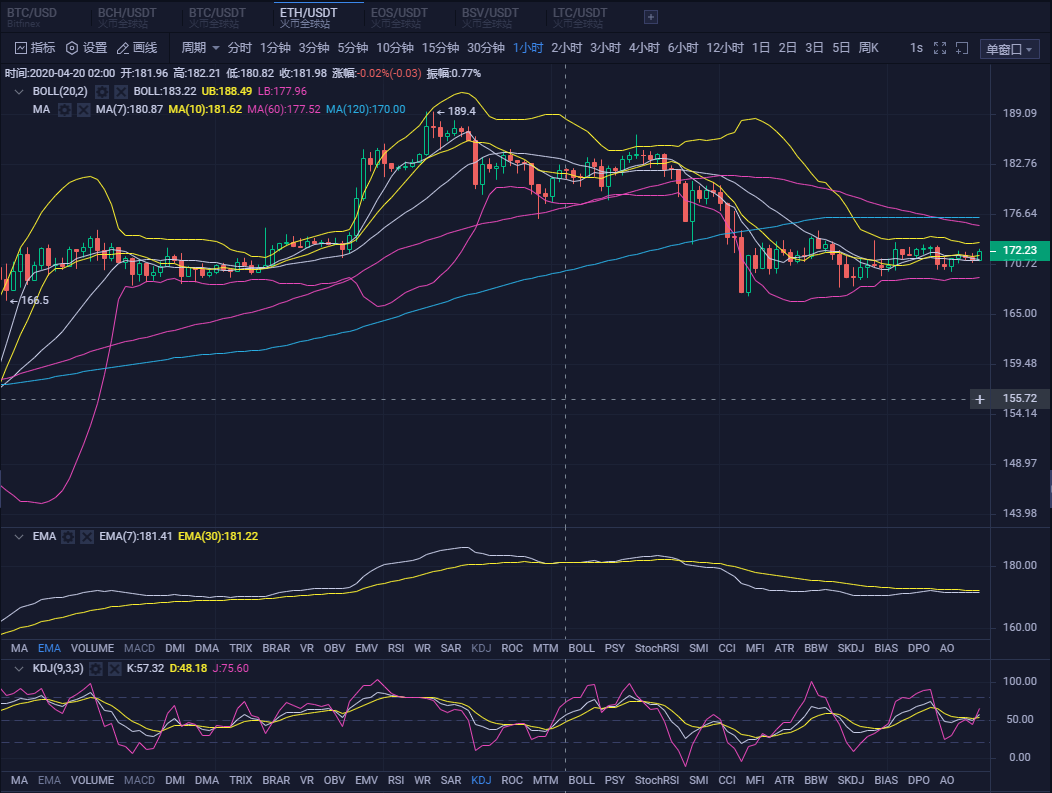This screenshot has height=793, width=1052.
Task: Enable MACD in the bottom indicator row
Action: (x=139, y=780)
